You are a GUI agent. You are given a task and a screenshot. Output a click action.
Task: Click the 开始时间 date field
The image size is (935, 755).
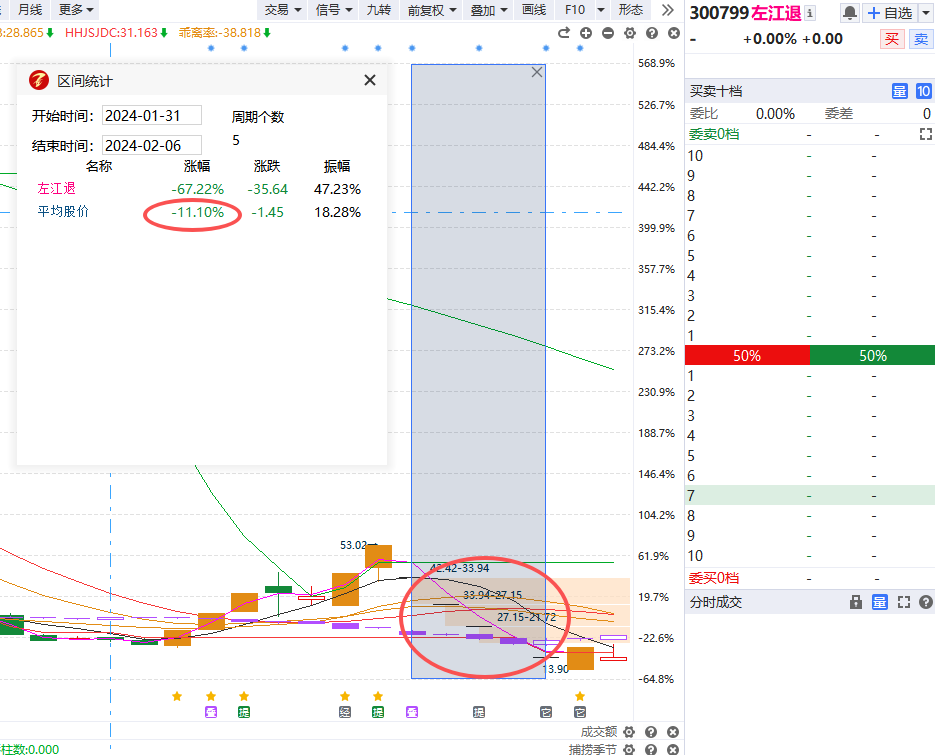tap(151, 115)
